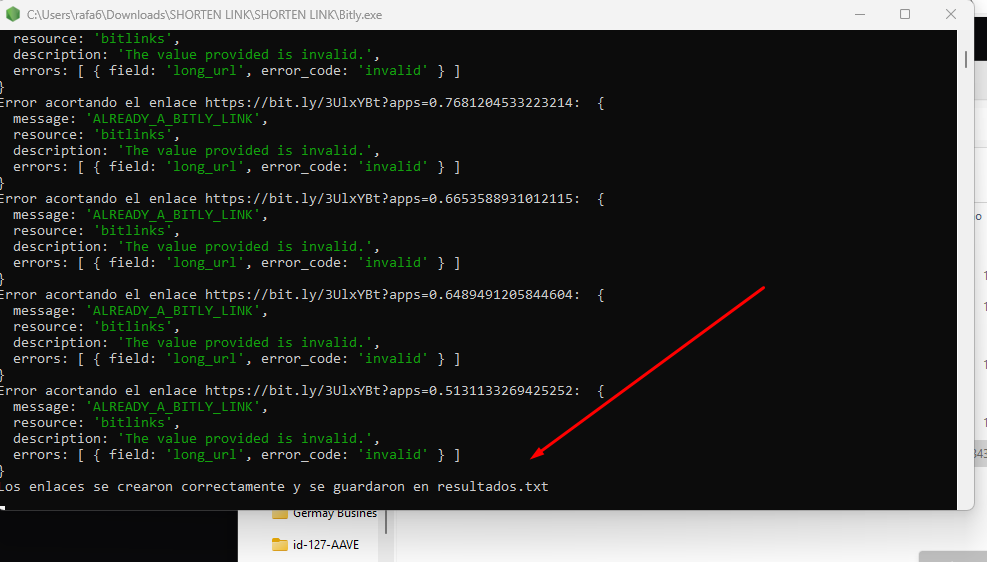The width and height of the screenshot is (987, 562).
Task: Maximize the Bitly.exe console window
Action: 905,14
